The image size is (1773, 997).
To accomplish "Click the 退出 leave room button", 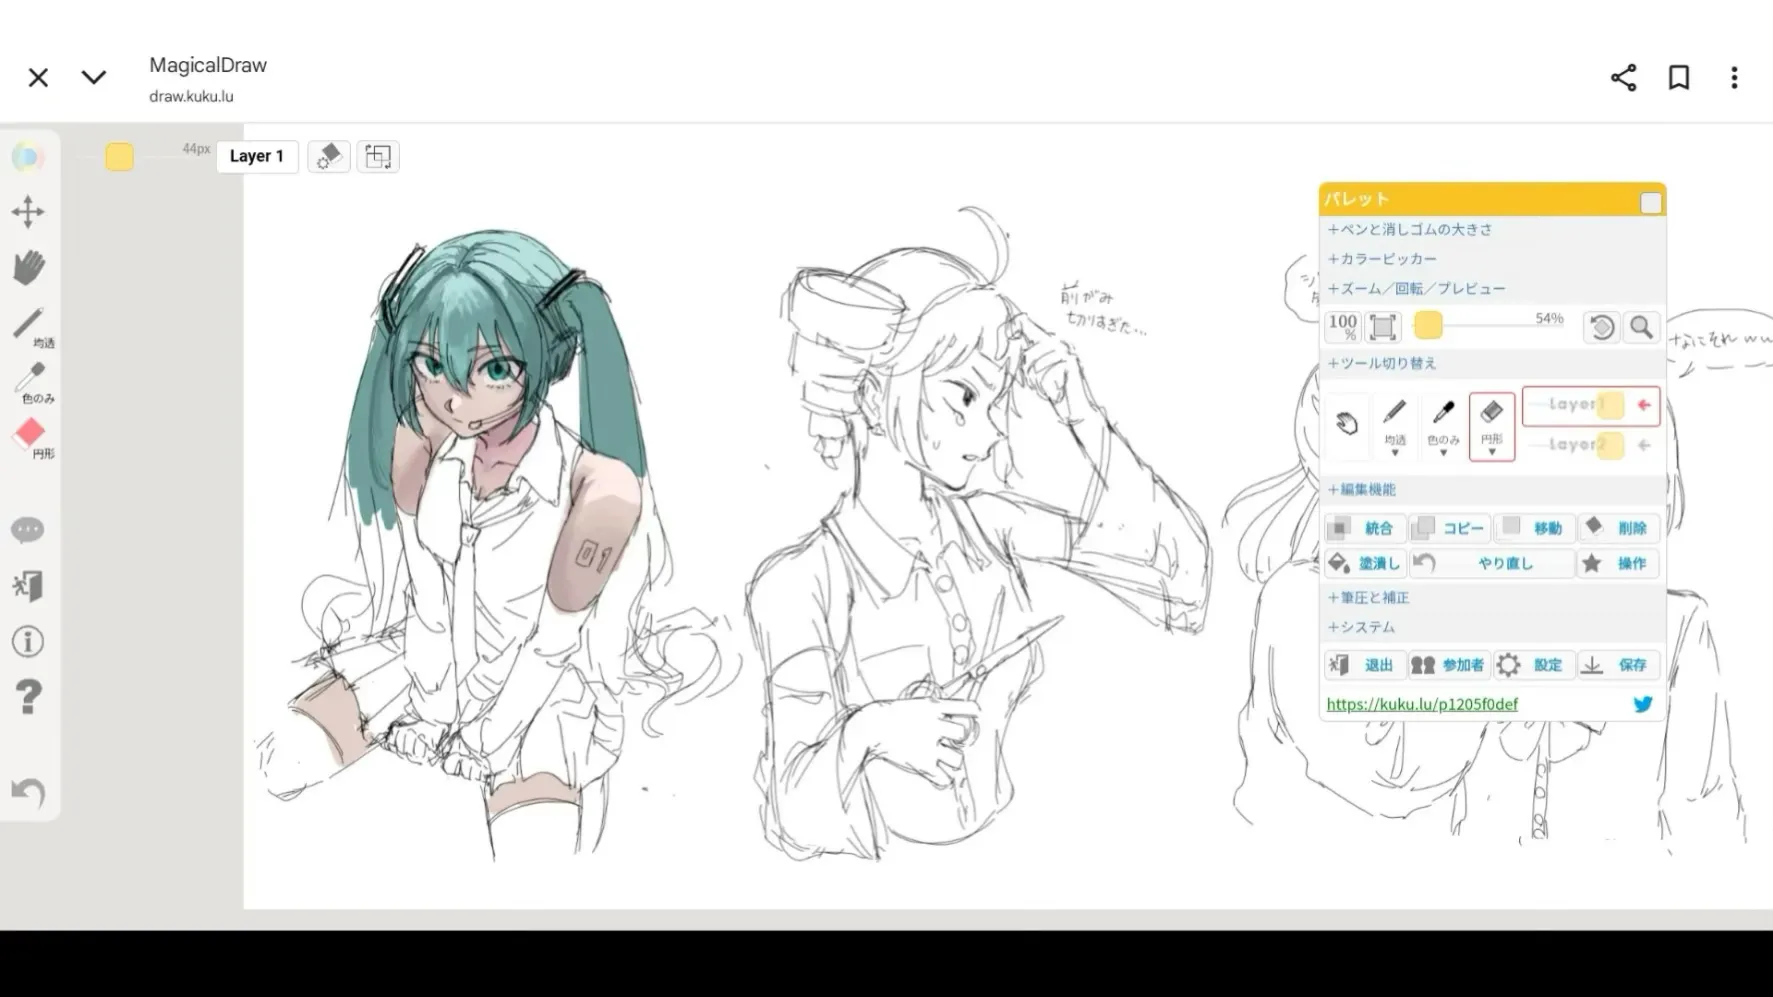I will 1365,665.
